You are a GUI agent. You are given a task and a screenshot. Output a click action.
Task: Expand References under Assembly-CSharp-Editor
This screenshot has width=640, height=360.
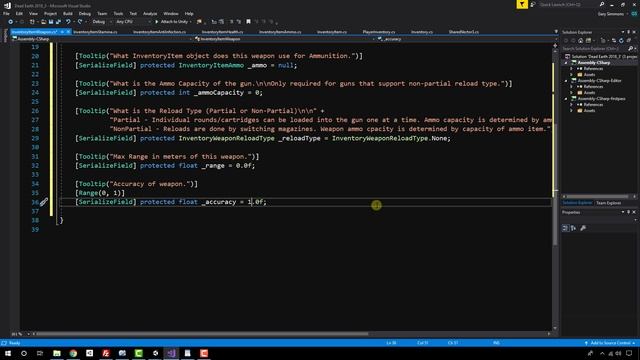(572, 87)
